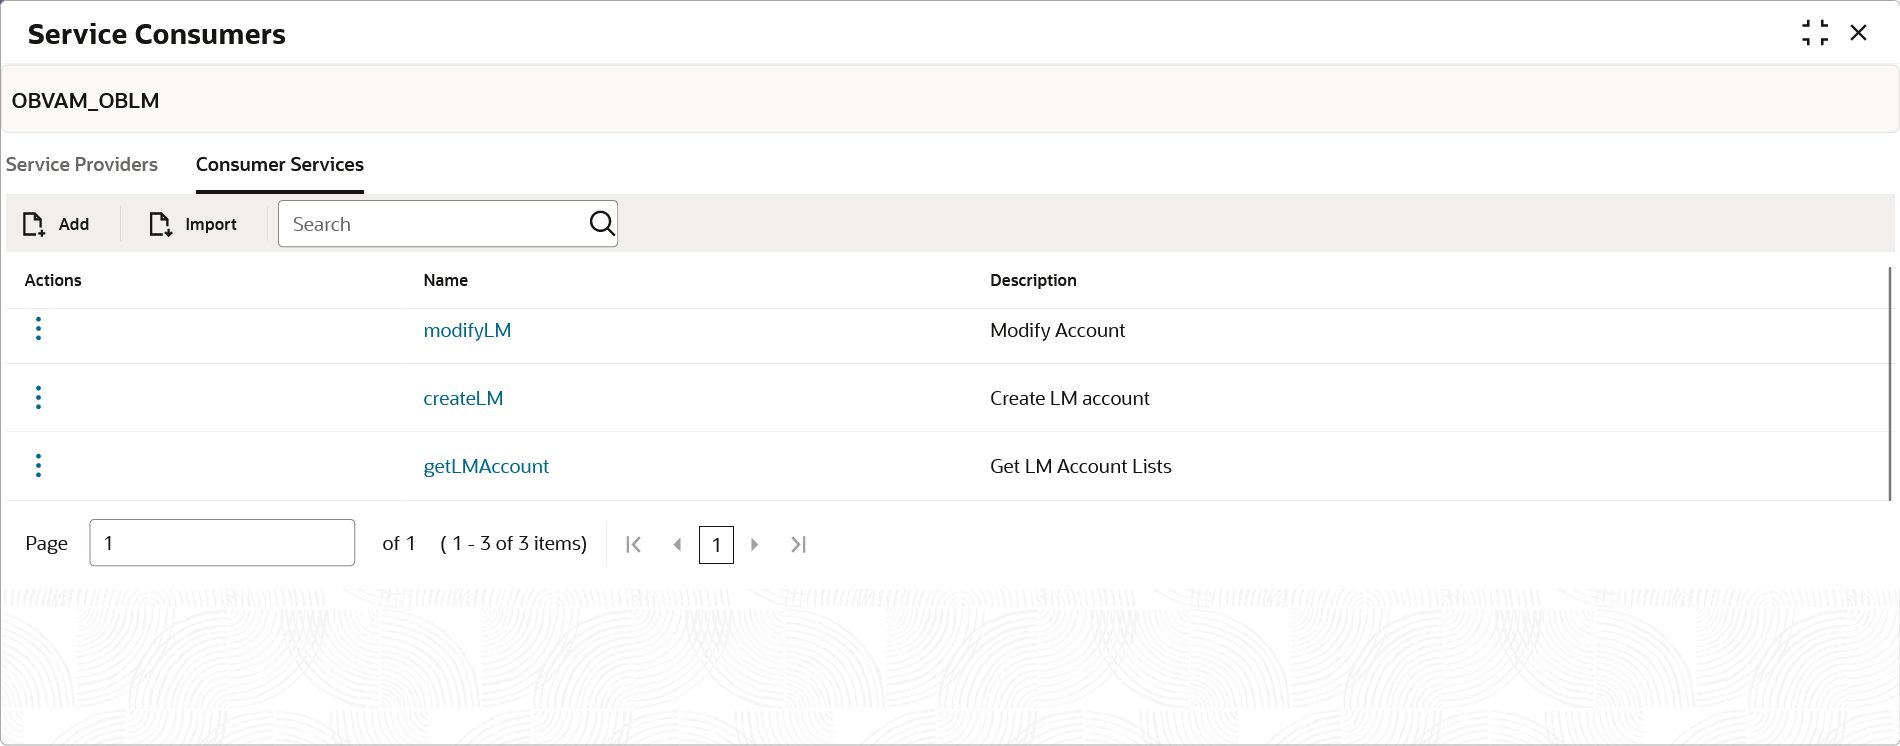Screen dimensions: 1900x746
Task: Click the Get LM Account Lists description
Action: [1081, 466]
